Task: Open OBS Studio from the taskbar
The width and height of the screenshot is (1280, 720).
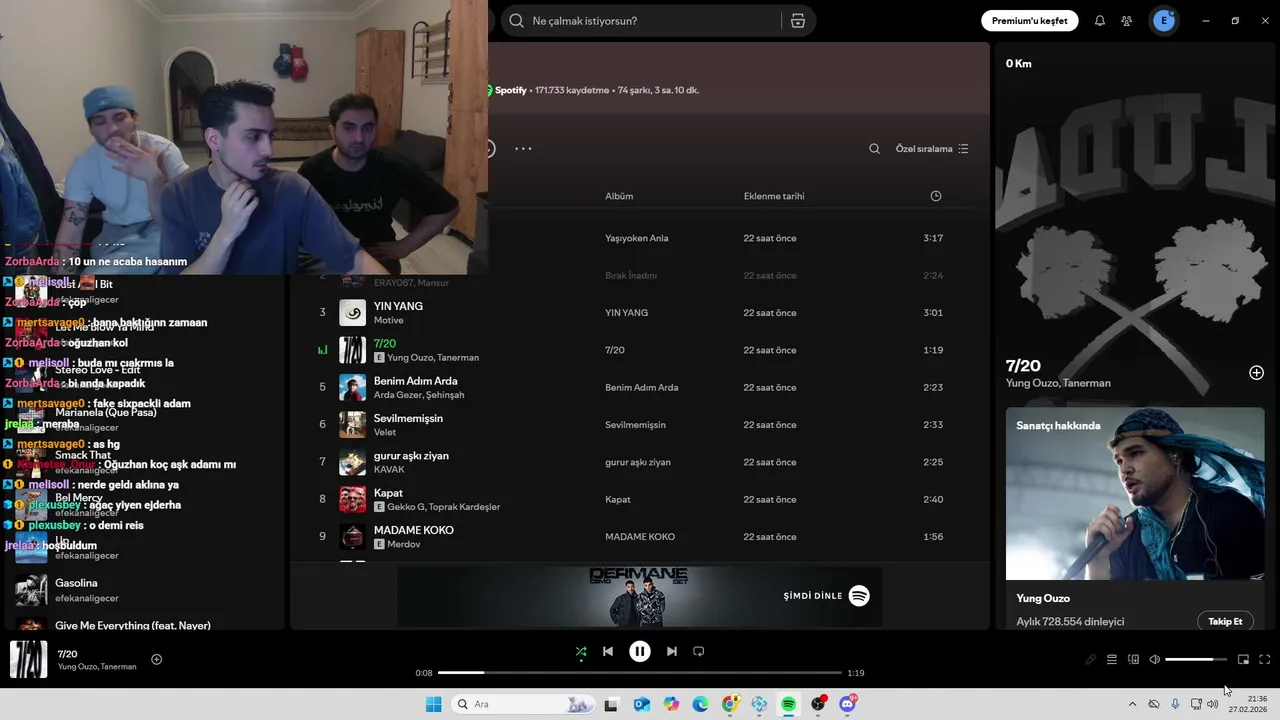Action: (818, 704)
